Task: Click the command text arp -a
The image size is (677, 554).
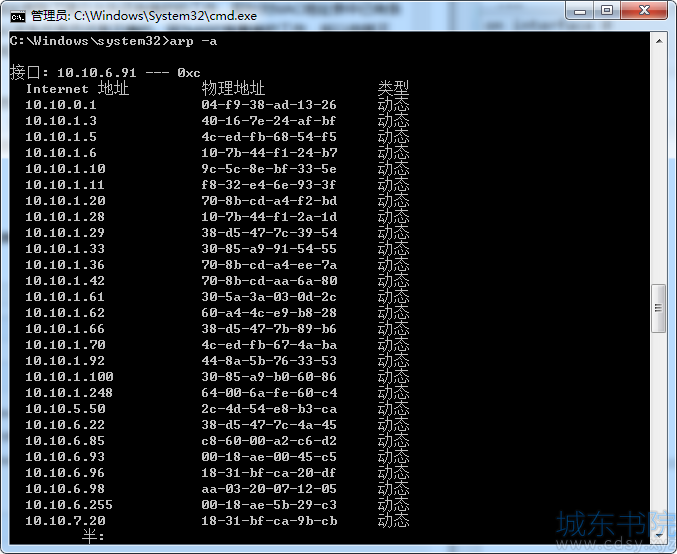Action: coord(193,41)
